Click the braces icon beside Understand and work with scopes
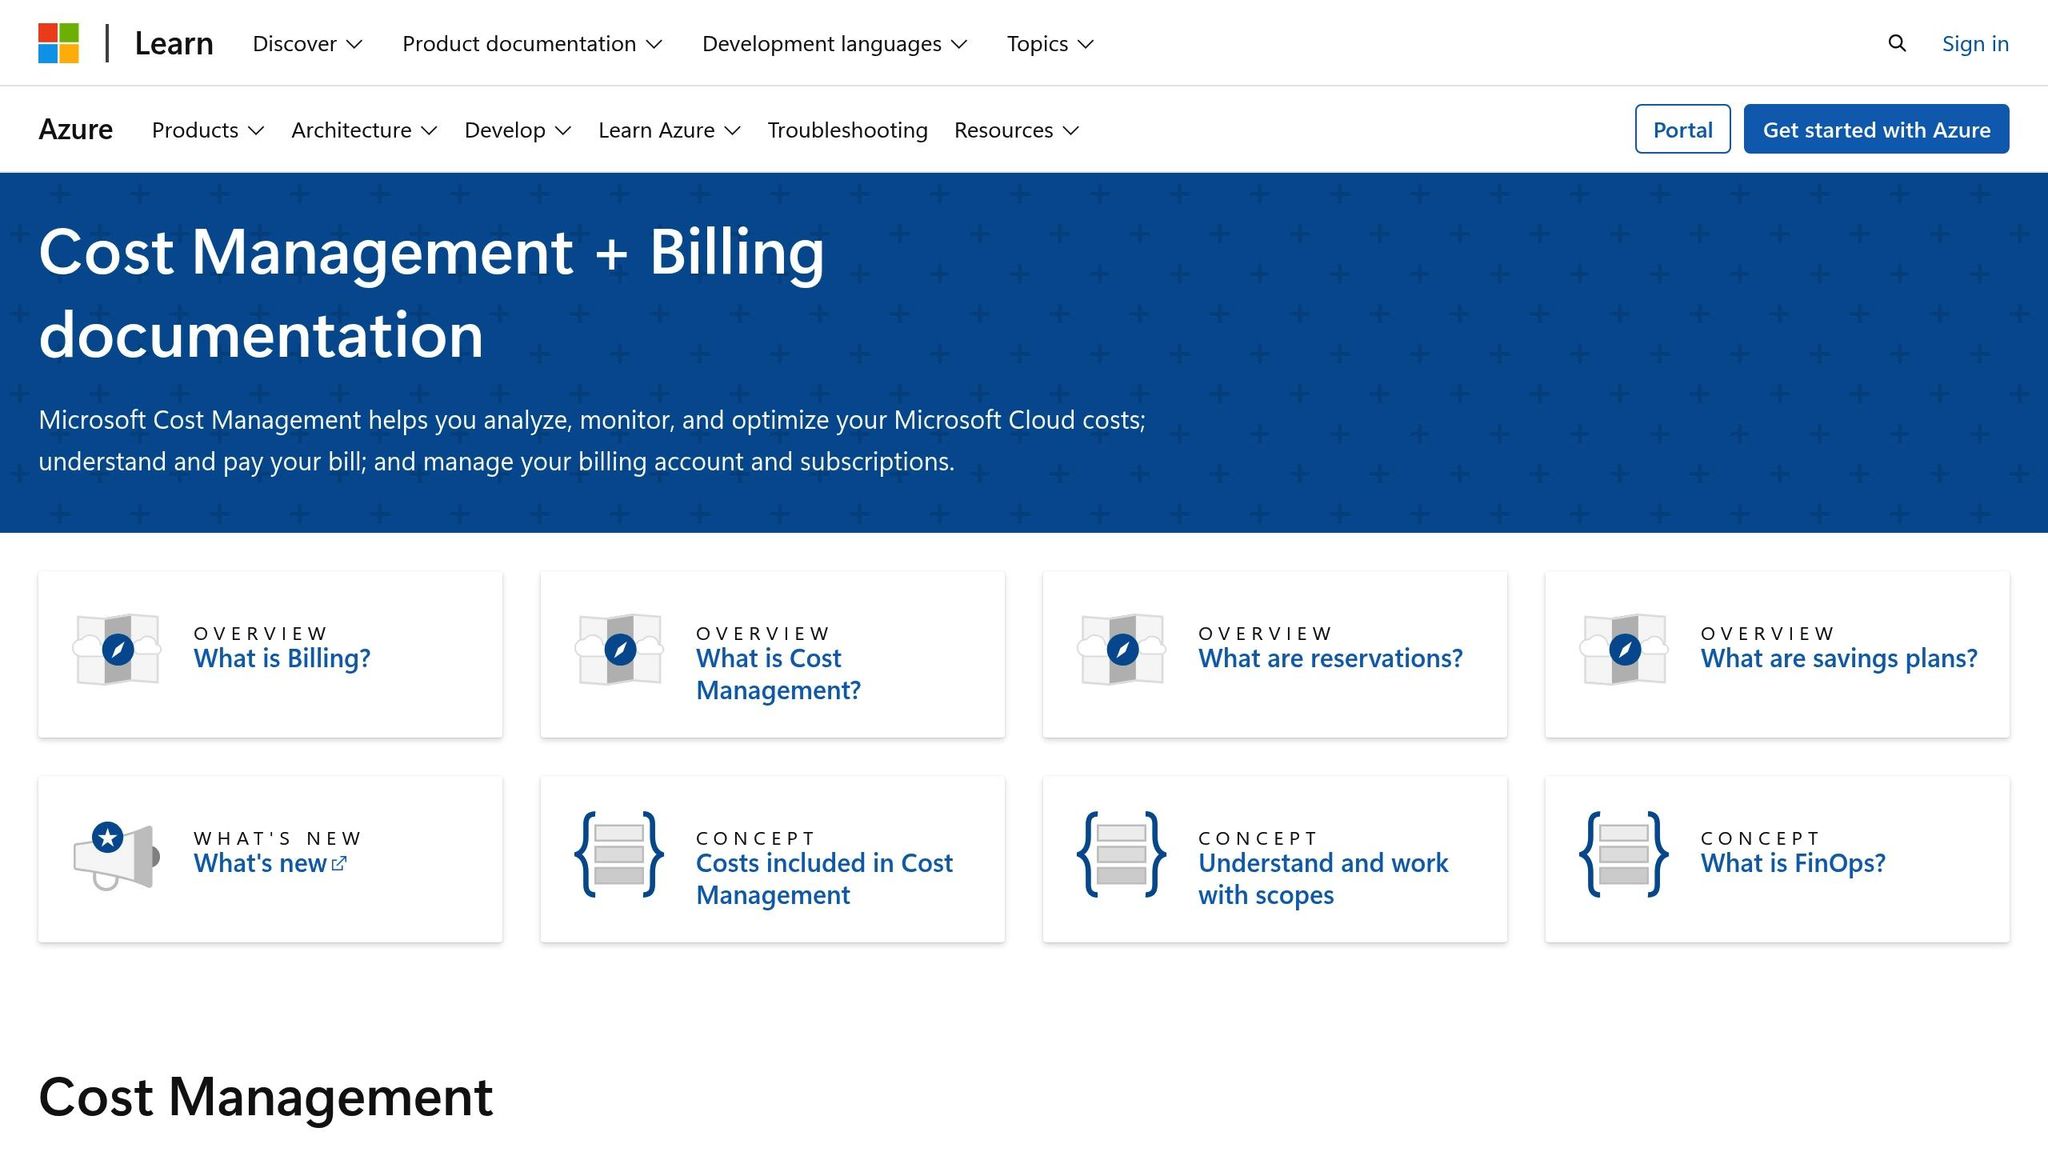 pyautogui.click(x=1121, y=854)
